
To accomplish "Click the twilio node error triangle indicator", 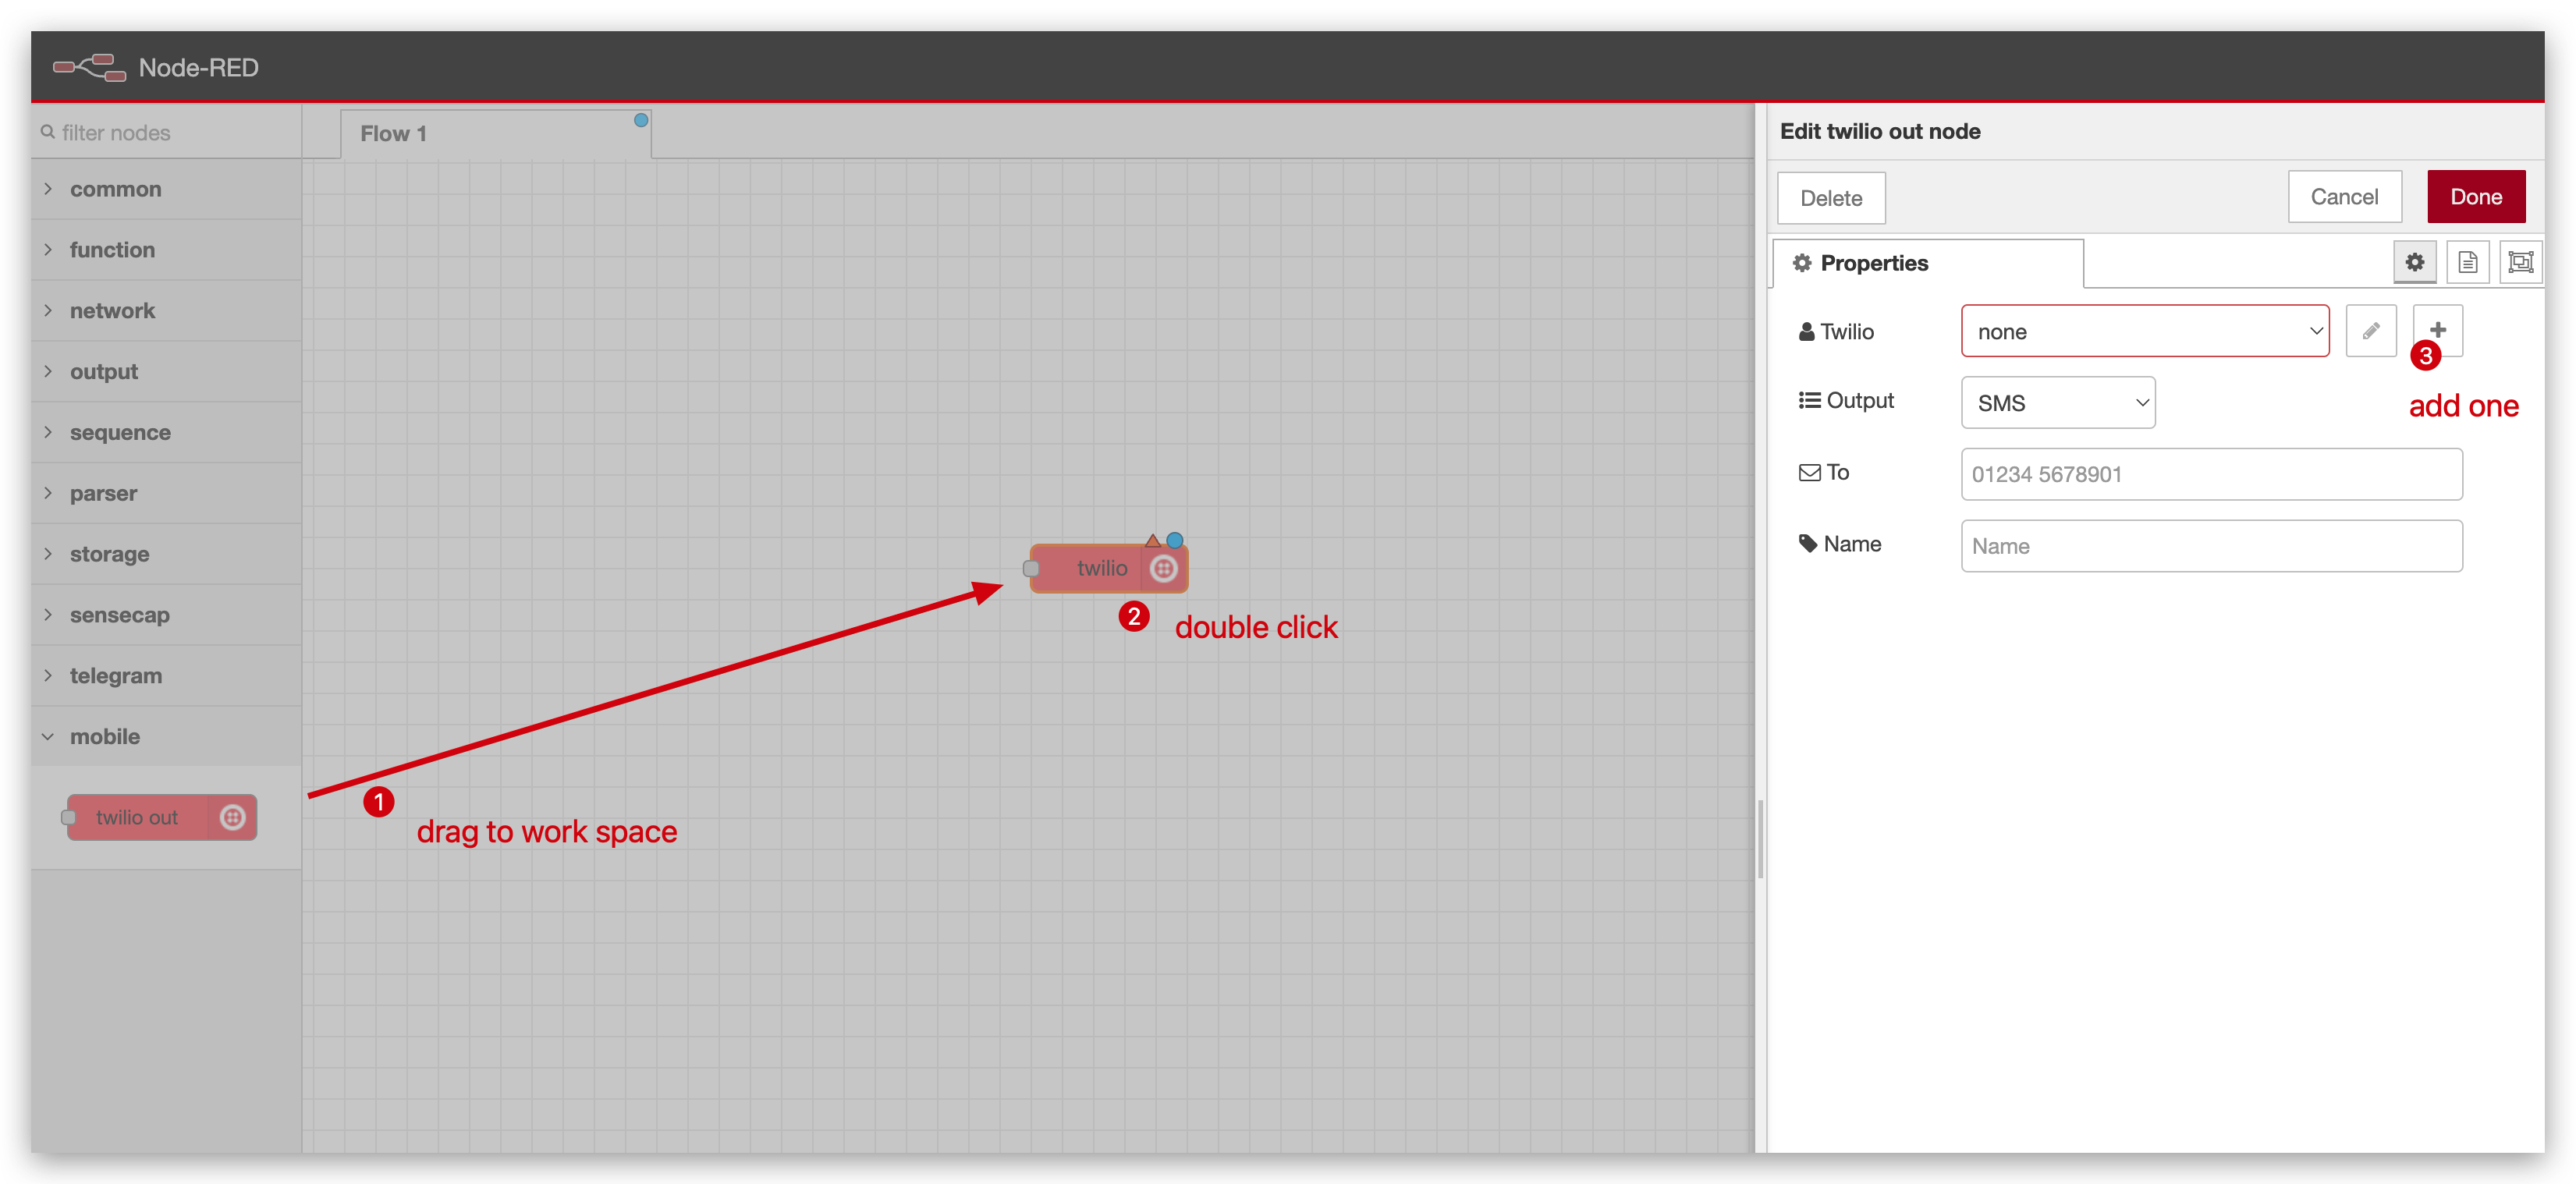I will click(1152, 540).
